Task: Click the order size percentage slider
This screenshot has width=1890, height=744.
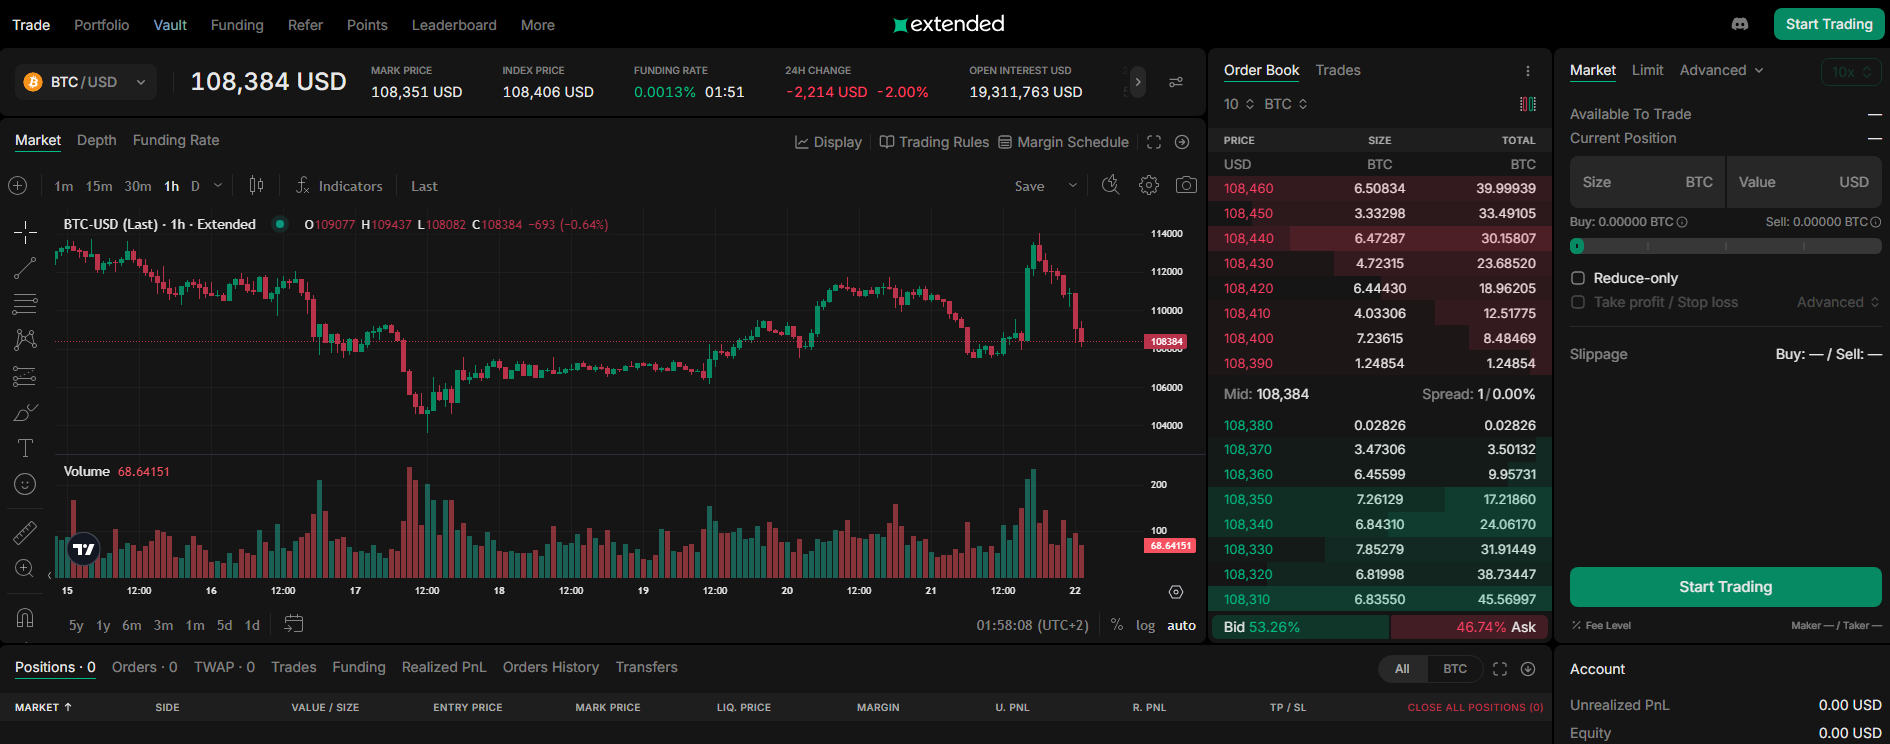Action: point(1725,246)
